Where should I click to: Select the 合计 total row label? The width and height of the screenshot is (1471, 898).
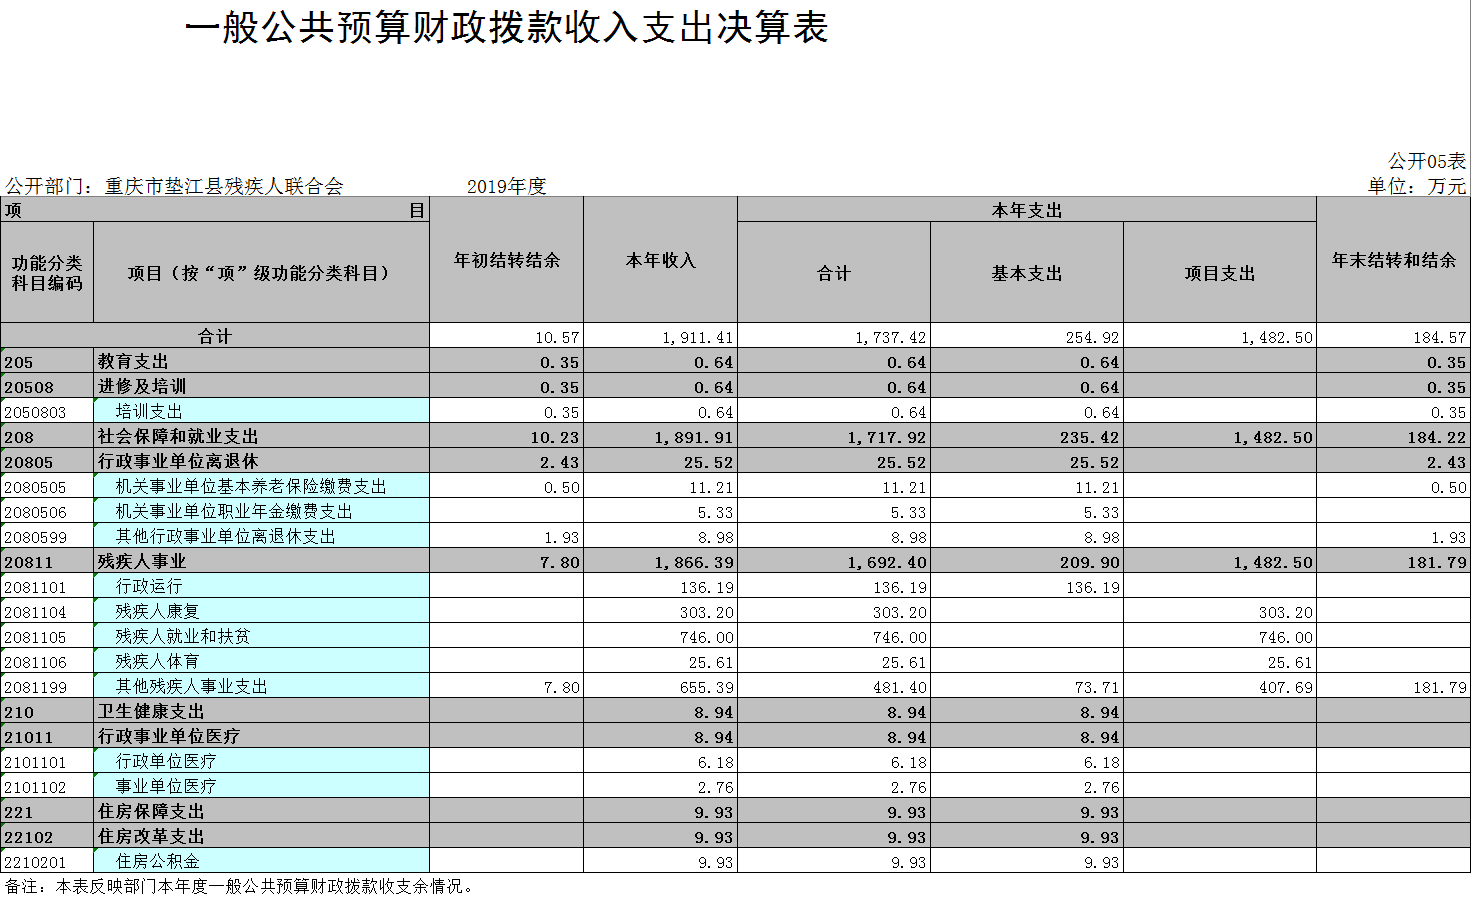tap(215, 336)
